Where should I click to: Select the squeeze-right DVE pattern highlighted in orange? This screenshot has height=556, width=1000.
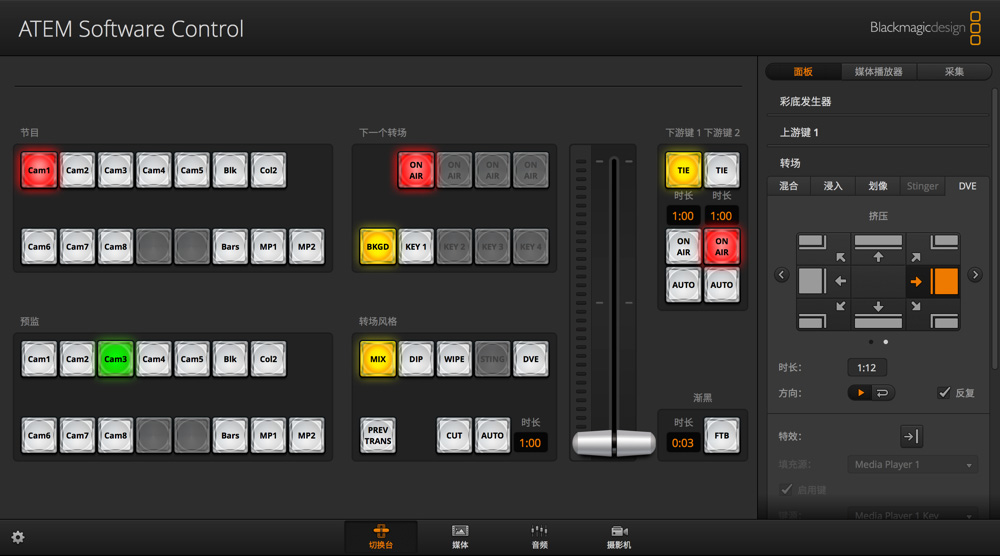pos(934,281)
